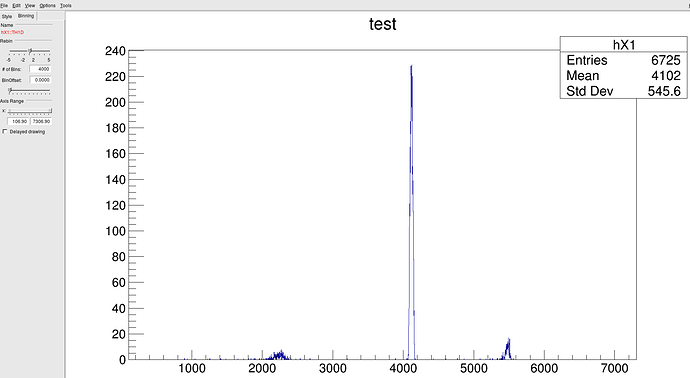Viewport: 690px width, 378px height.
Task: Click the BinOffset slider handle
Action: tap(10, 90)
